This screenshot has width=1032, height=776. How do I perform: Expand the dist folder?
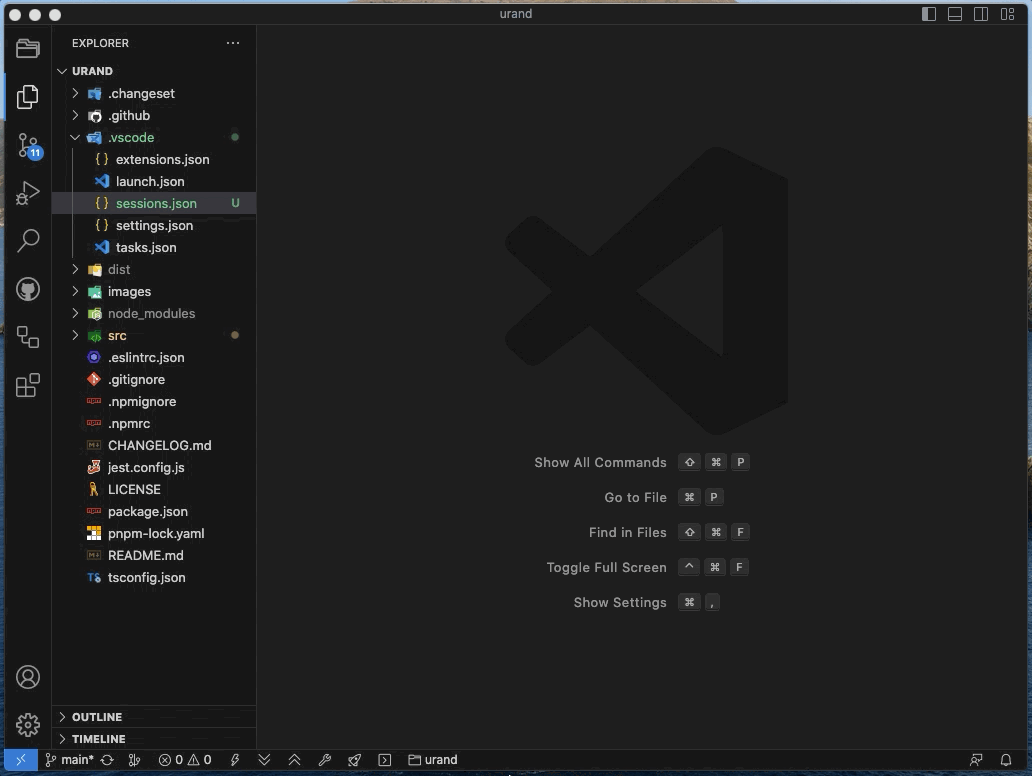(x=154, y=269)
